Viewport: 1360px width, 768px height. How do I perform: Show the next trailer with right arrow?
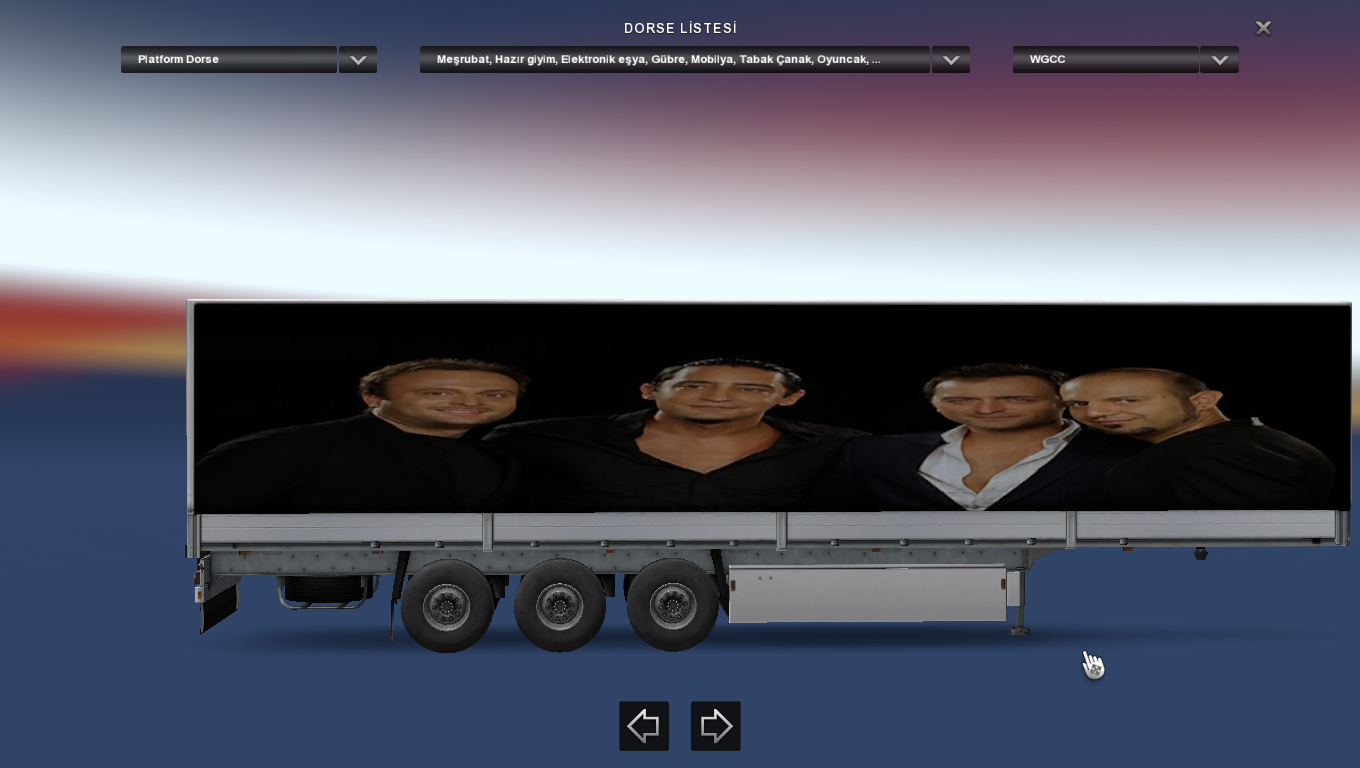[716, 726]
